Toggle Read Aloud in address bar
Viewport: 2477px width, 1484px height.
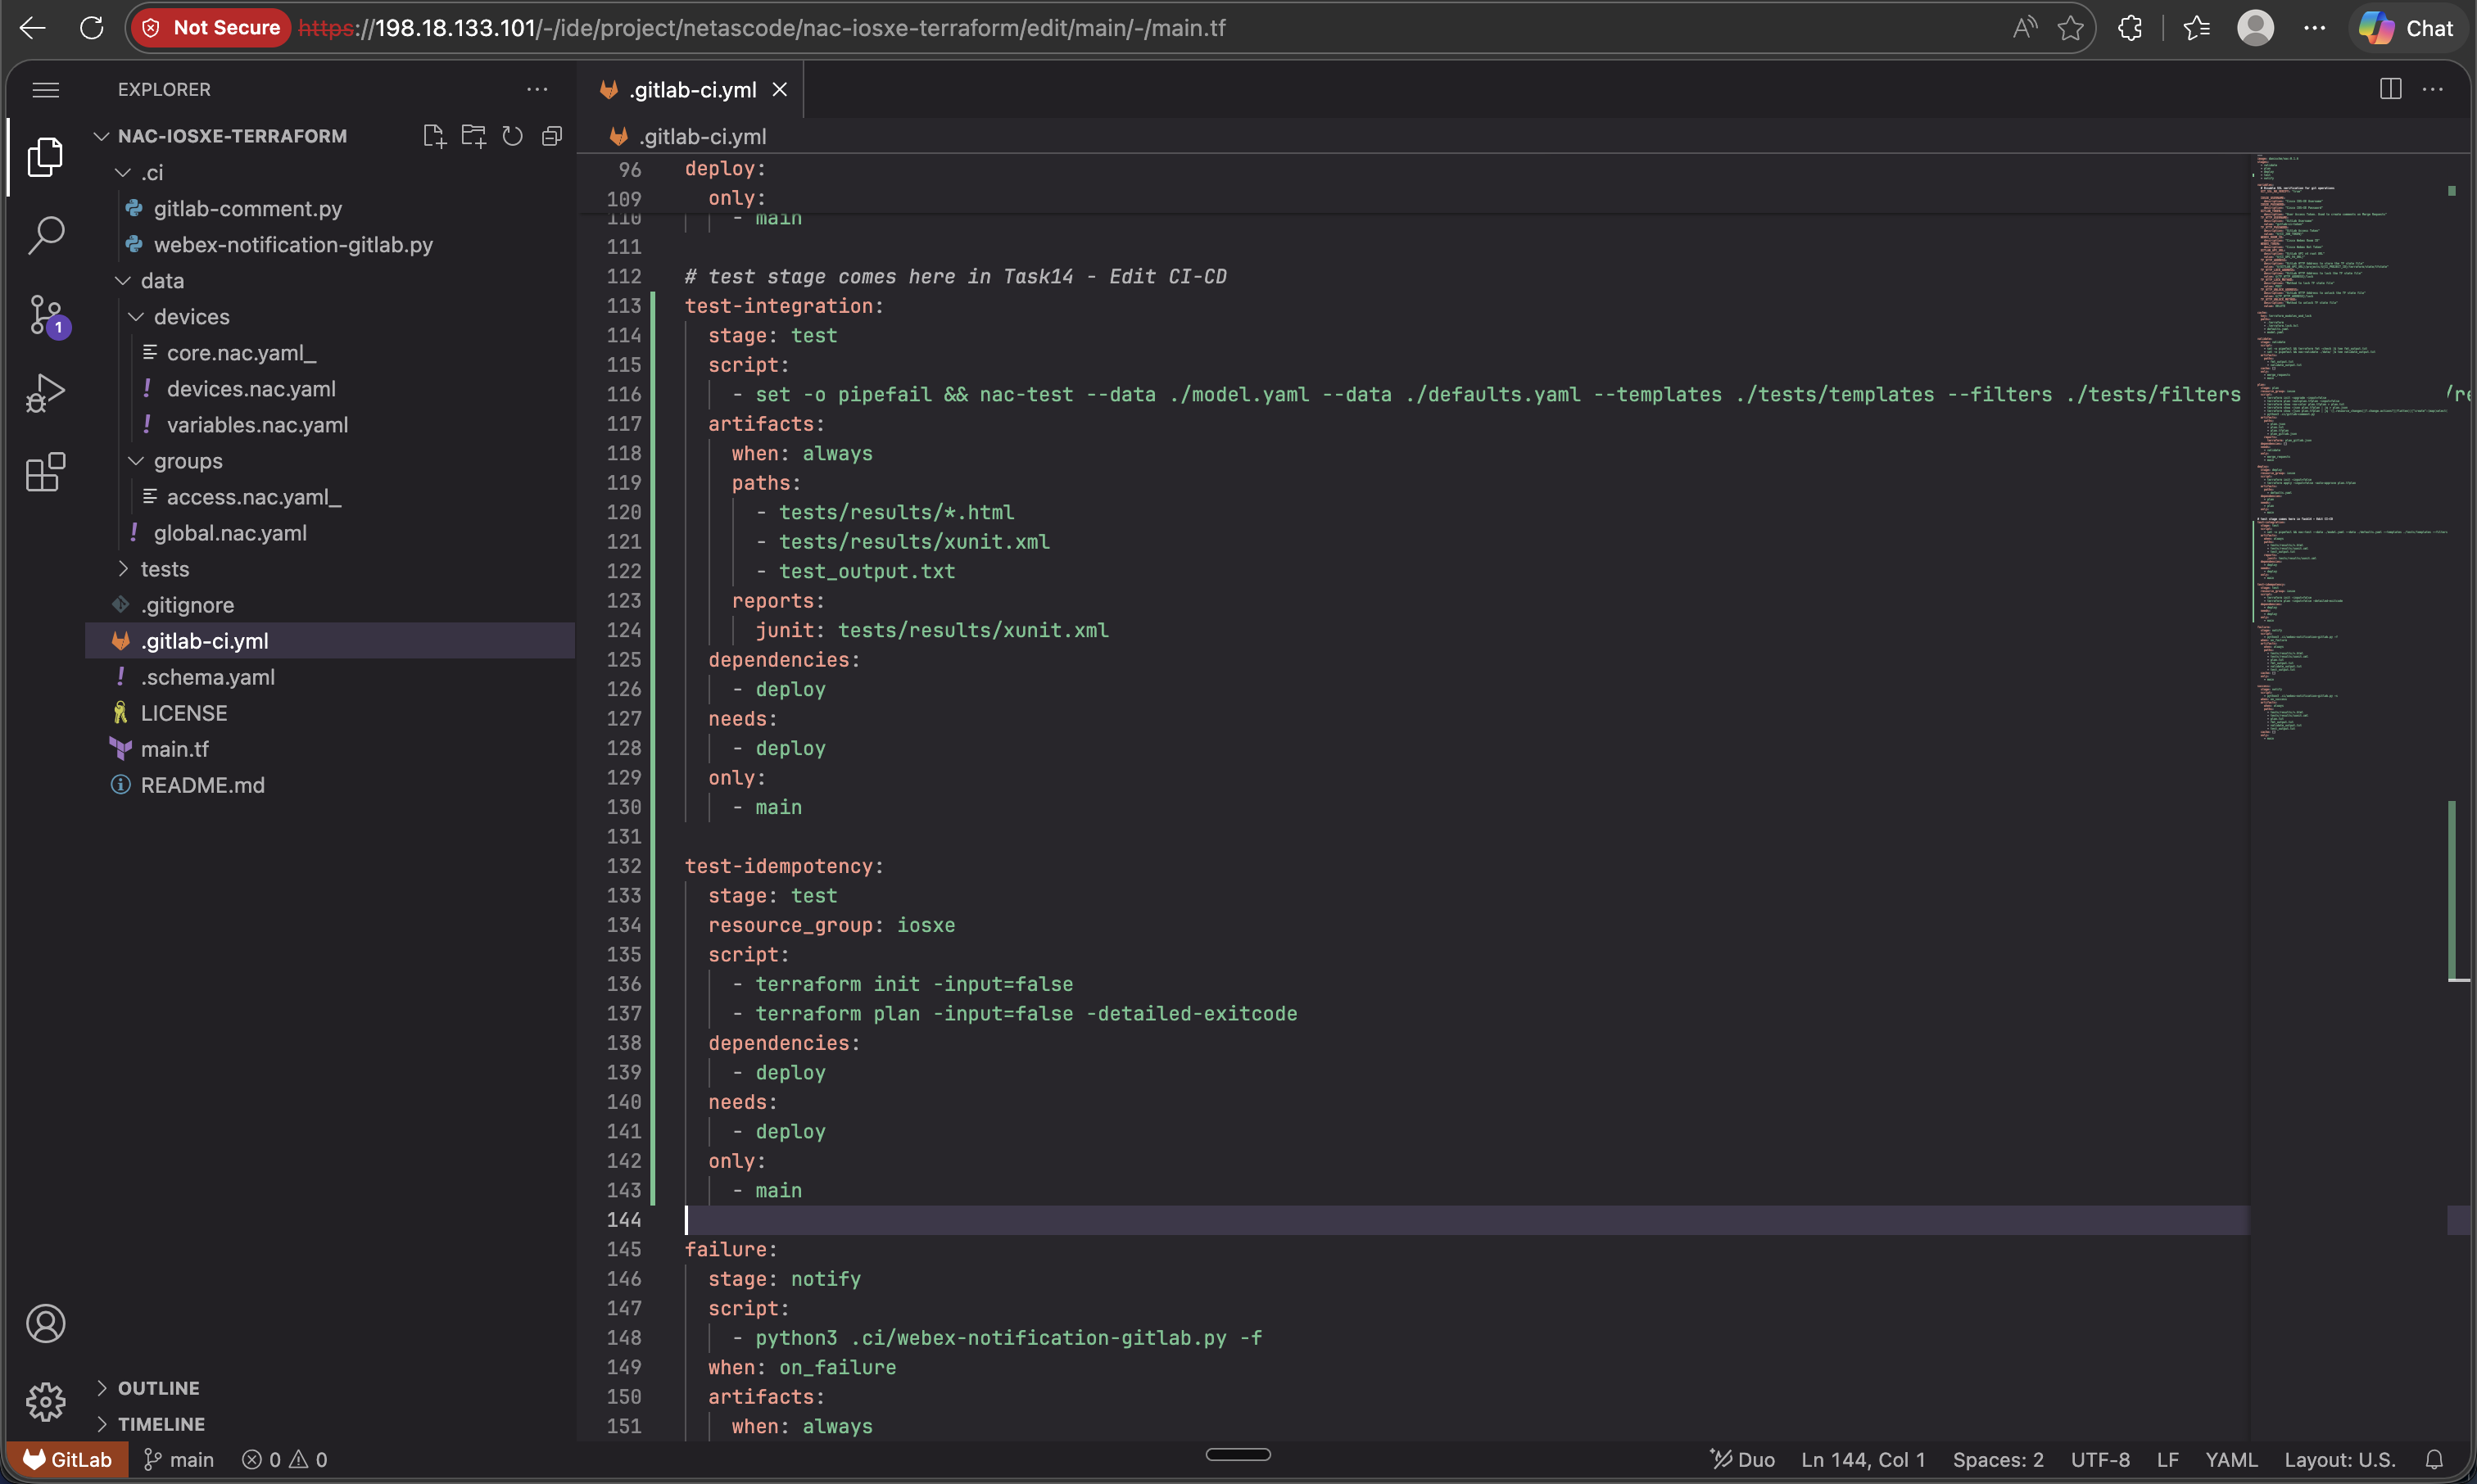coord(2024,28)
